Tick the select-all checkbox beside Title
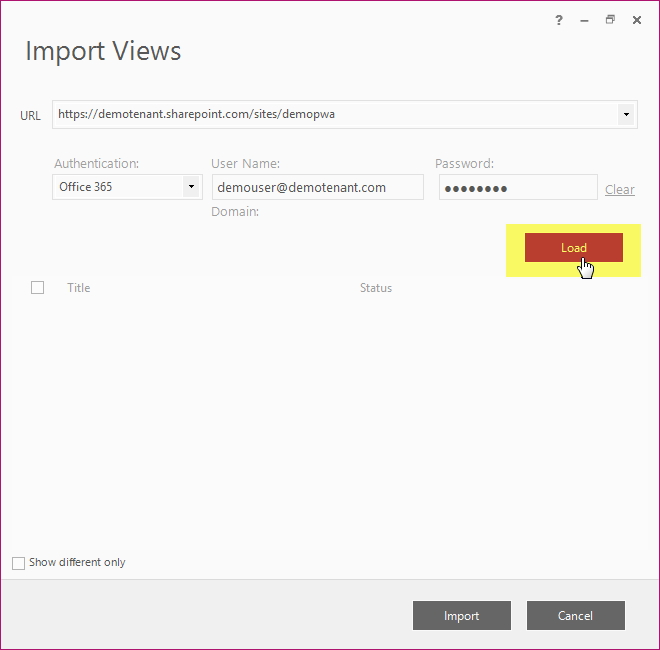Screen dimensions: 660x650 [37, 288]
